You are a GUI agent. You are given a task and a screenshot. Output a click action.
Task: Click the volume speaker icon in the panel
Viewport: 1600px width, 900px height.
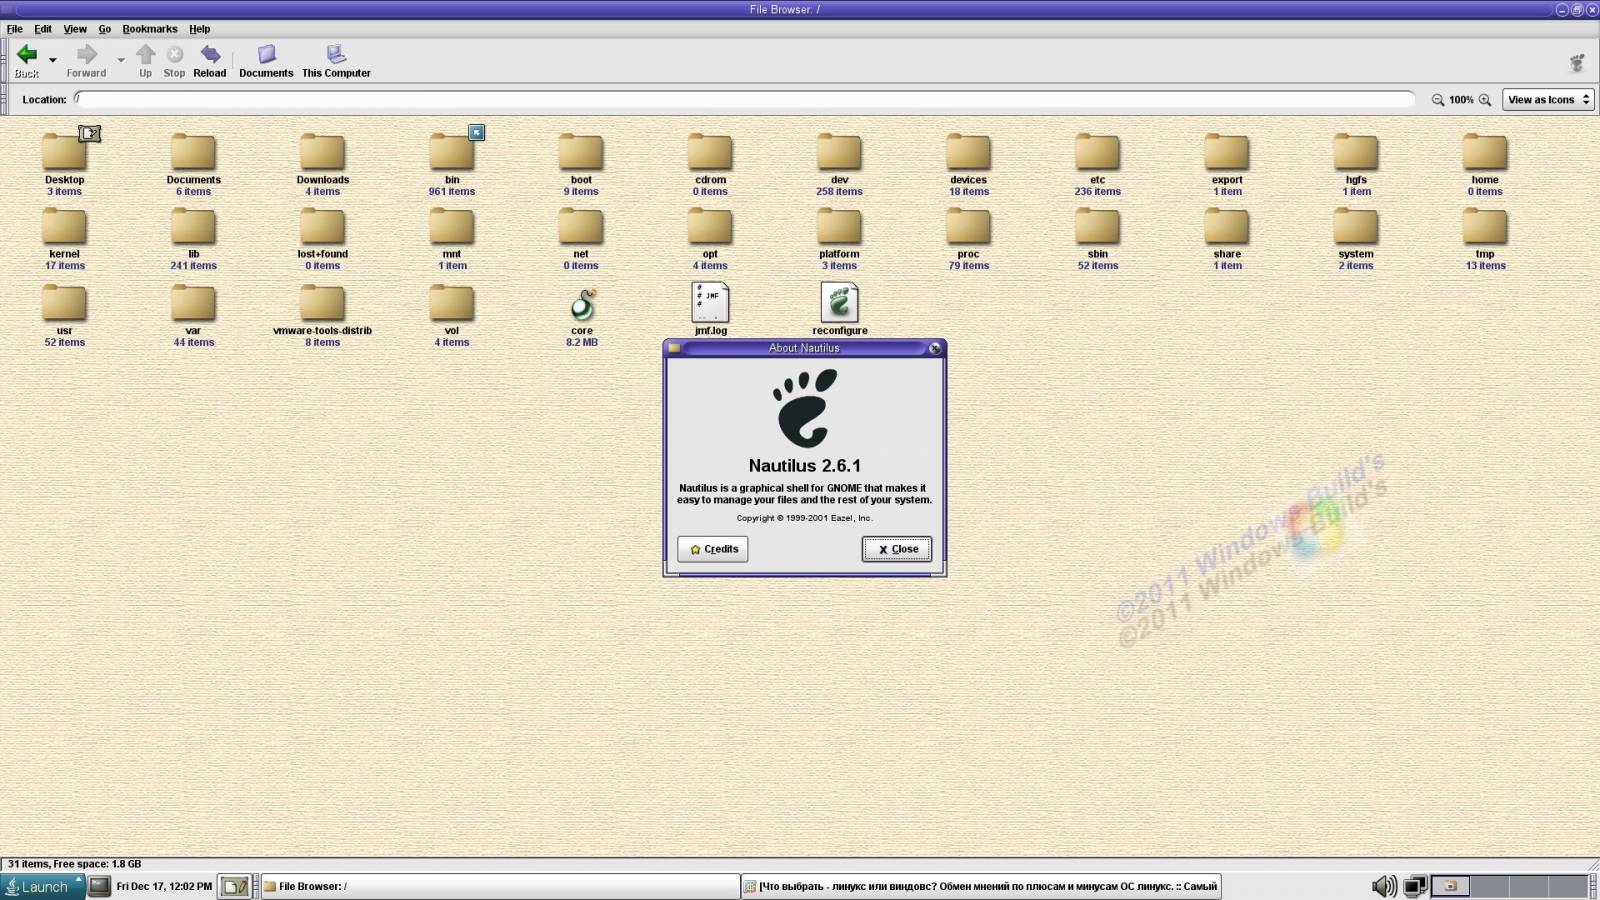pos(1384,886)
